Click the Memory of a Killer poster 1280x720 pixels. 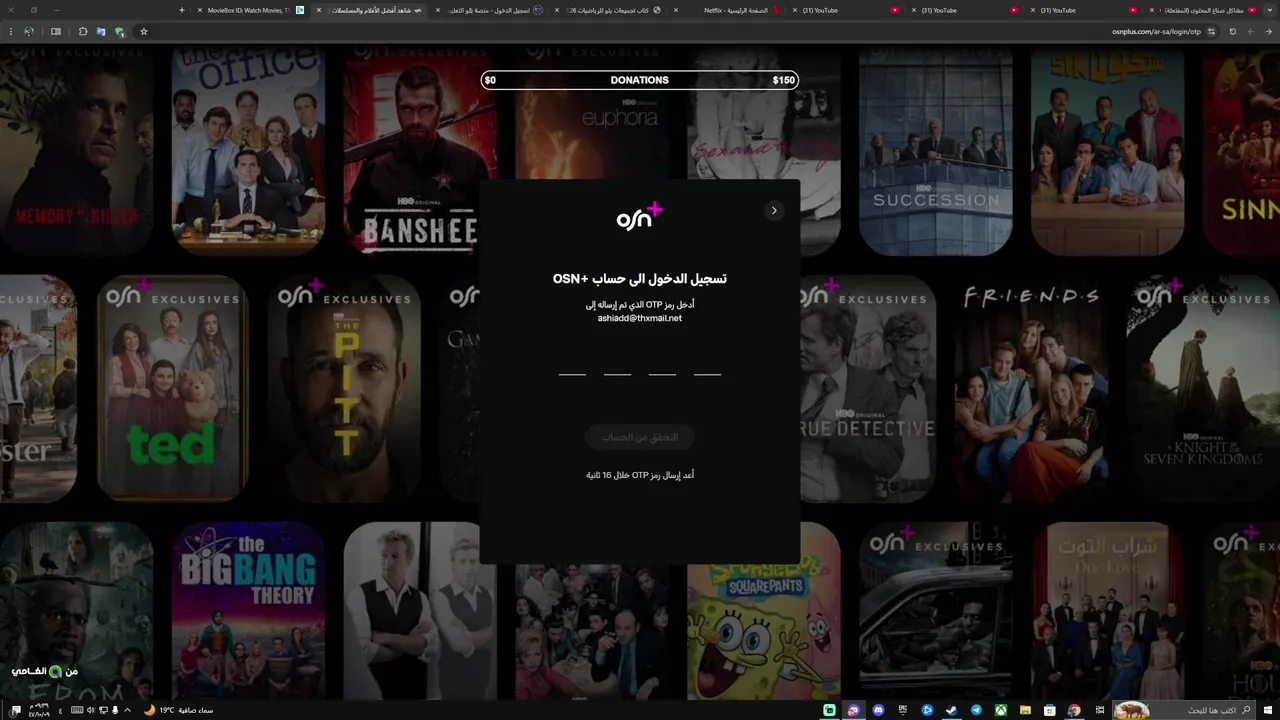tap(76, 150)
